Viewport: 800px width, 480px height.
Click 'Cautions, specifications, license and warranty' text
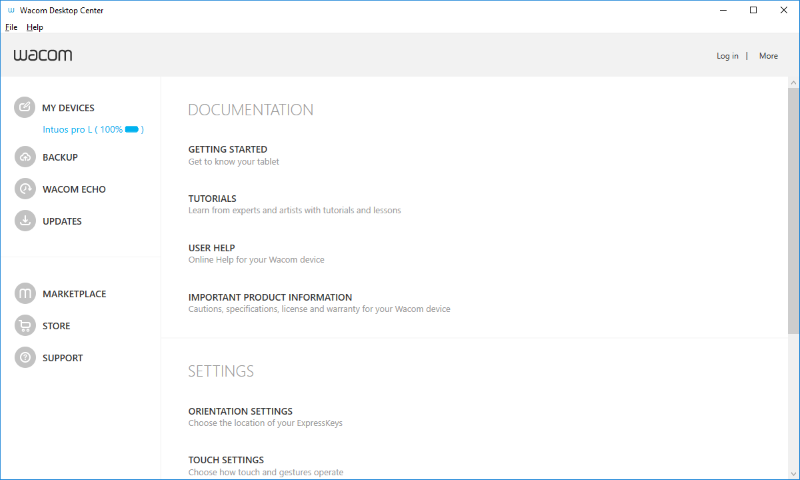click(x=319, y=309)
